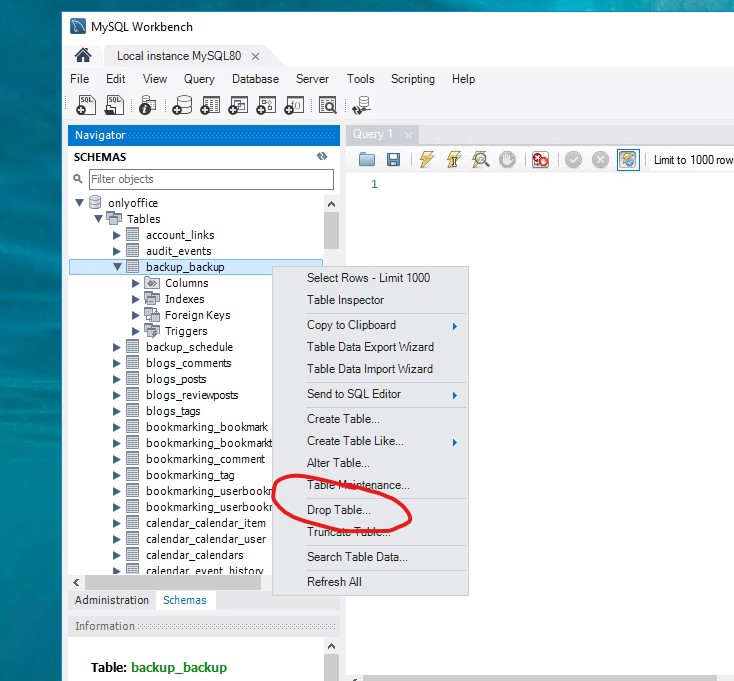Toggle the auto-commit mode button

[628, 160]
